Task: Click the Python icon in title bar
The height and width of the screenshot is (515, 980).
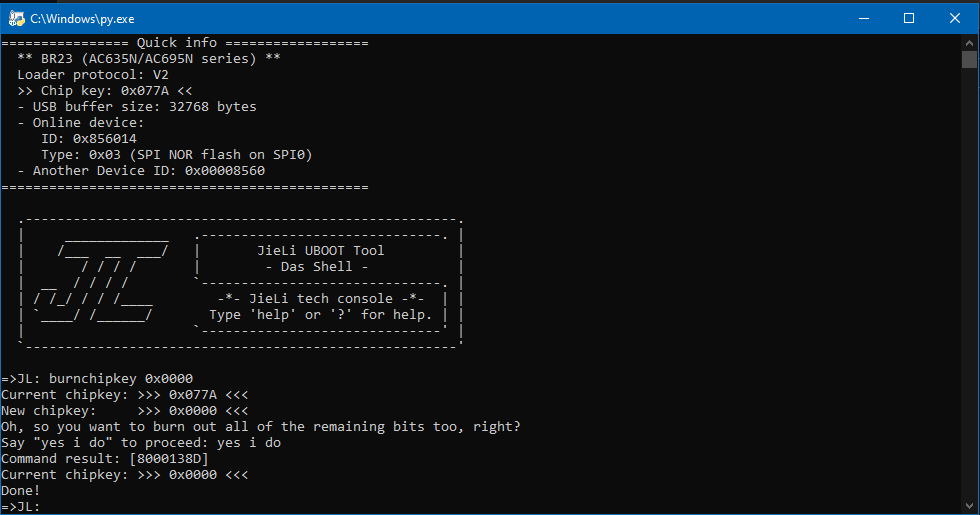Action: click(x=16, y=19)
